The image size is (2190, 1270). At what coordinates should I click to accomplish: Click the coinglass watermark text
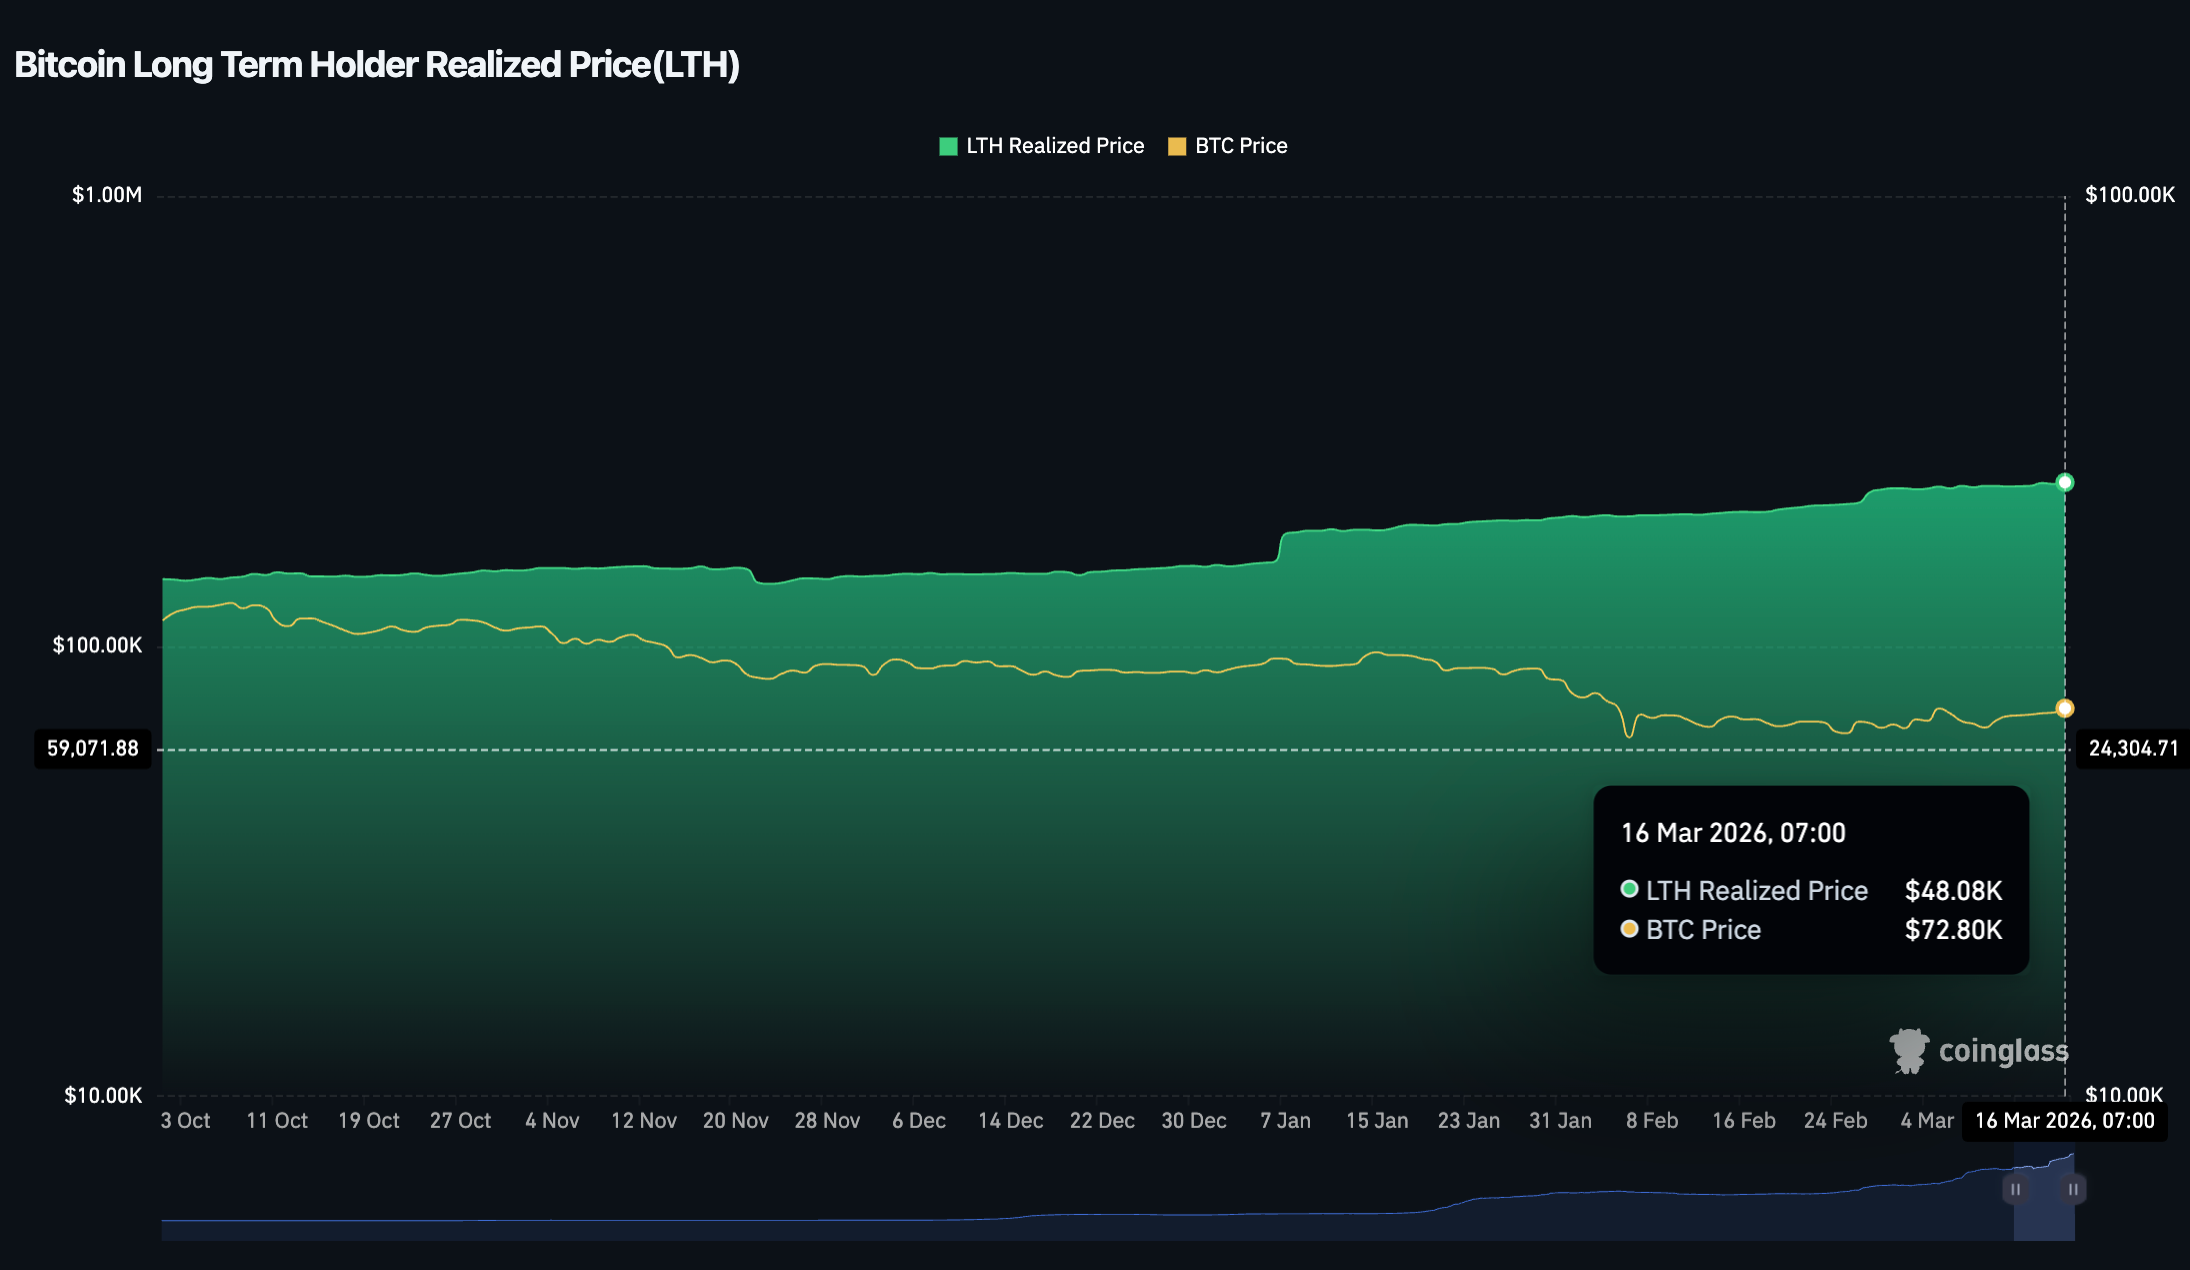(x=2003, y=1051)
